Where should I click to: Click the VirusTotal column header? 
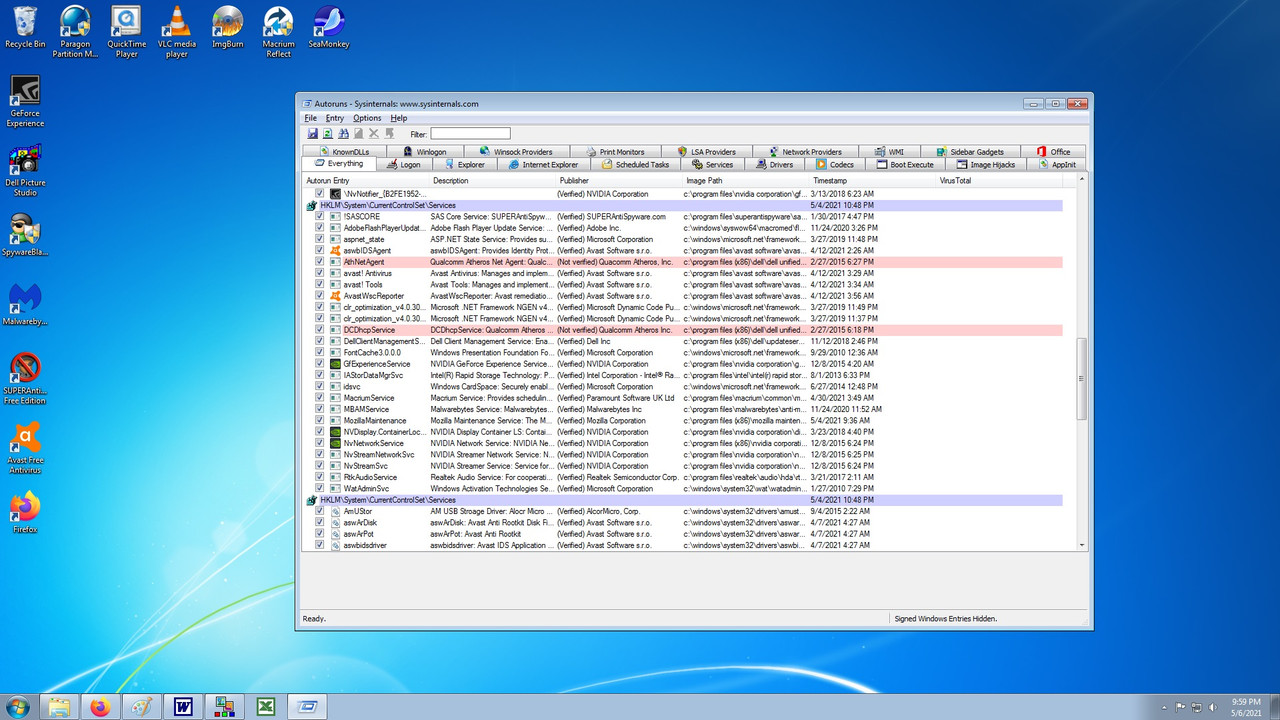[1000, 180]
